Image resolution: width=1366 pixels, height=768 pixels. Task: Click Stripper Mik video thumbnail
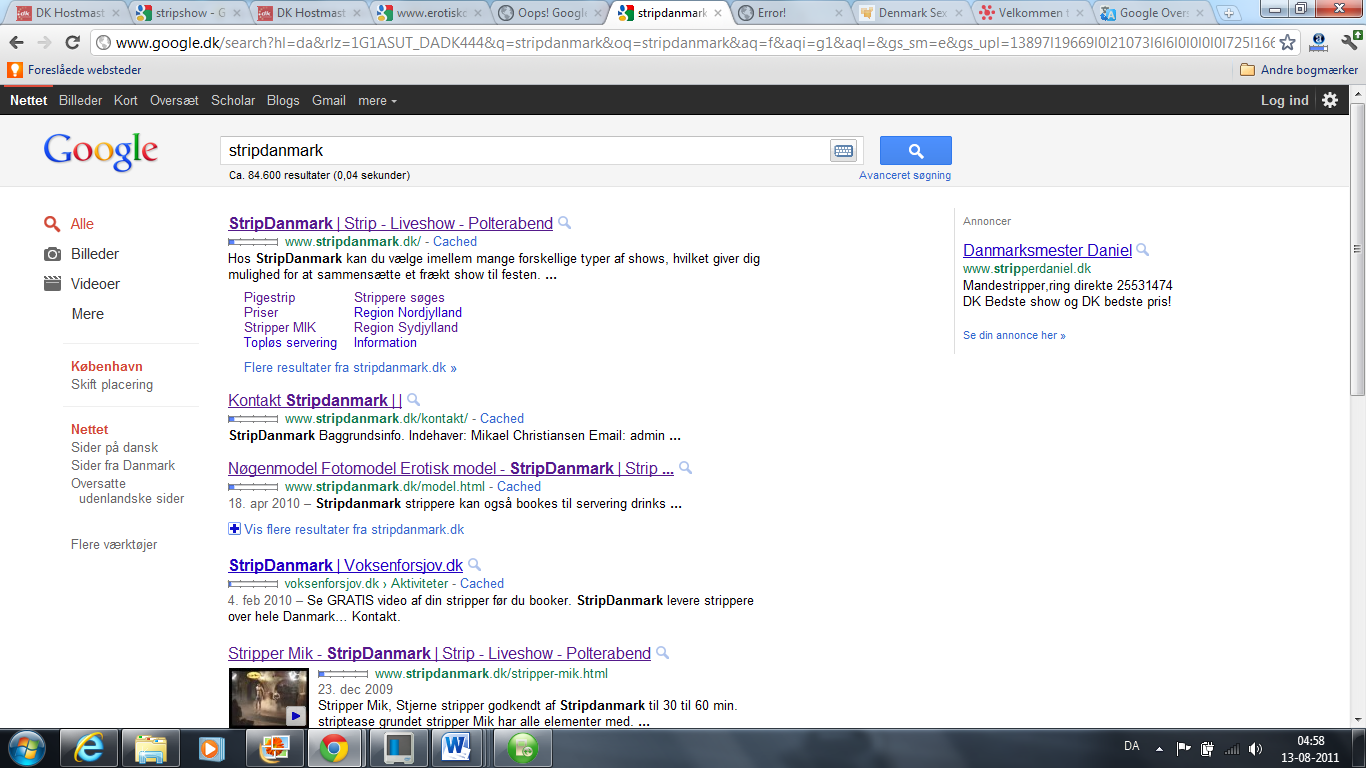[x=269, y=697]
